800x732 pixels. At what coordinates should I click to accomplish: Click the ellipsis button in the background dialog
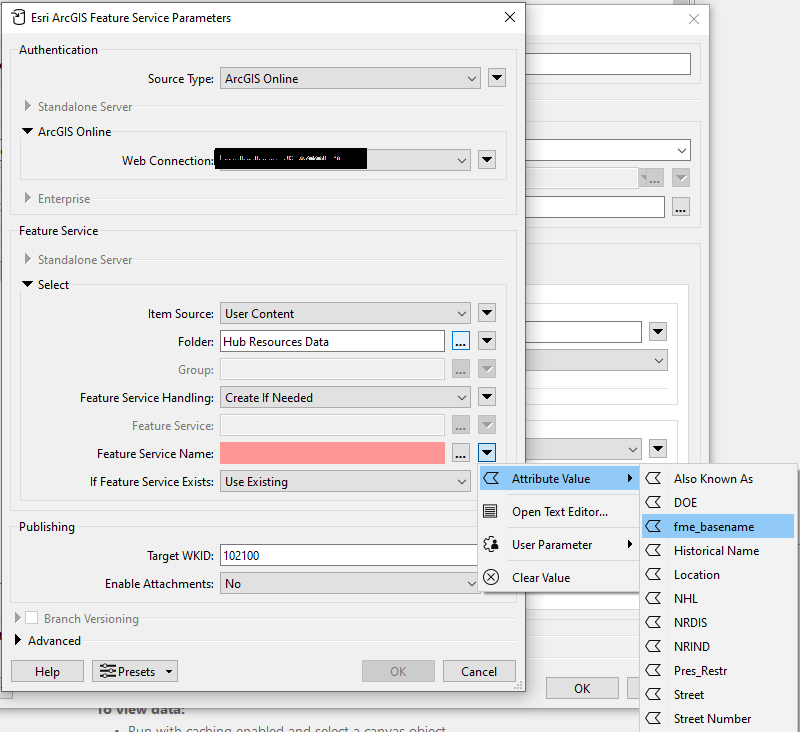681,207
